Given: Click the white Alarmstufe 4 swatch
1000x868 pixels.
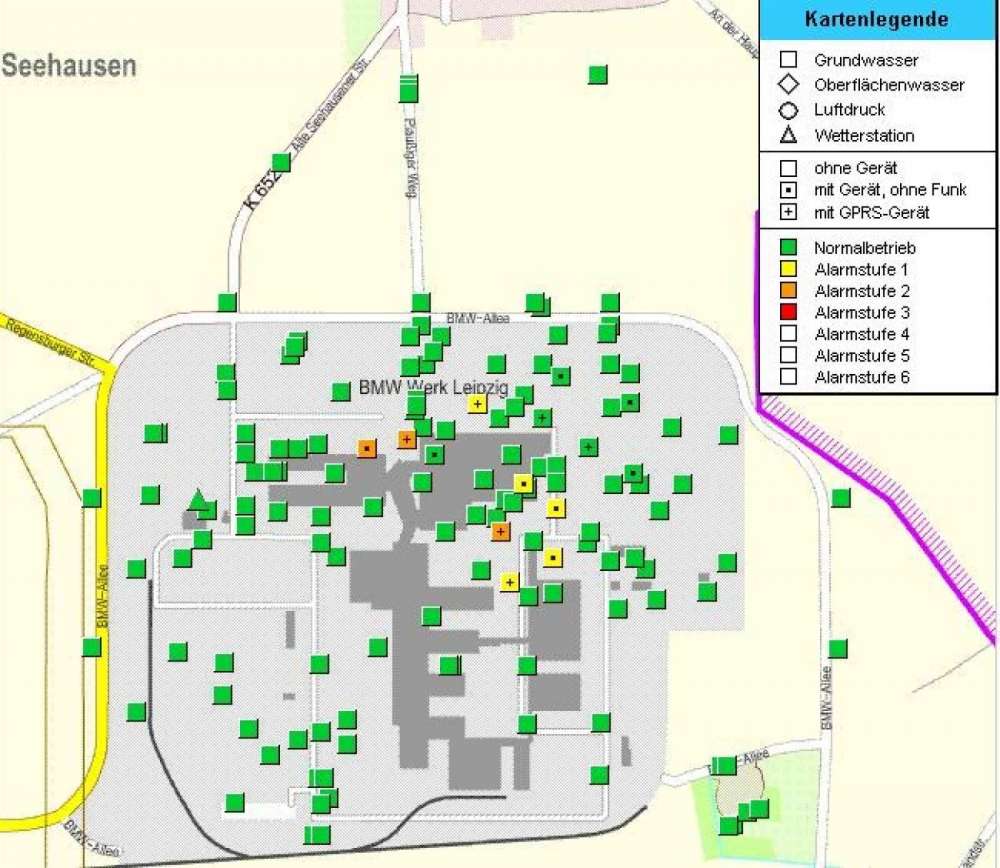Looking at the screenshot, I should [788, 334].
